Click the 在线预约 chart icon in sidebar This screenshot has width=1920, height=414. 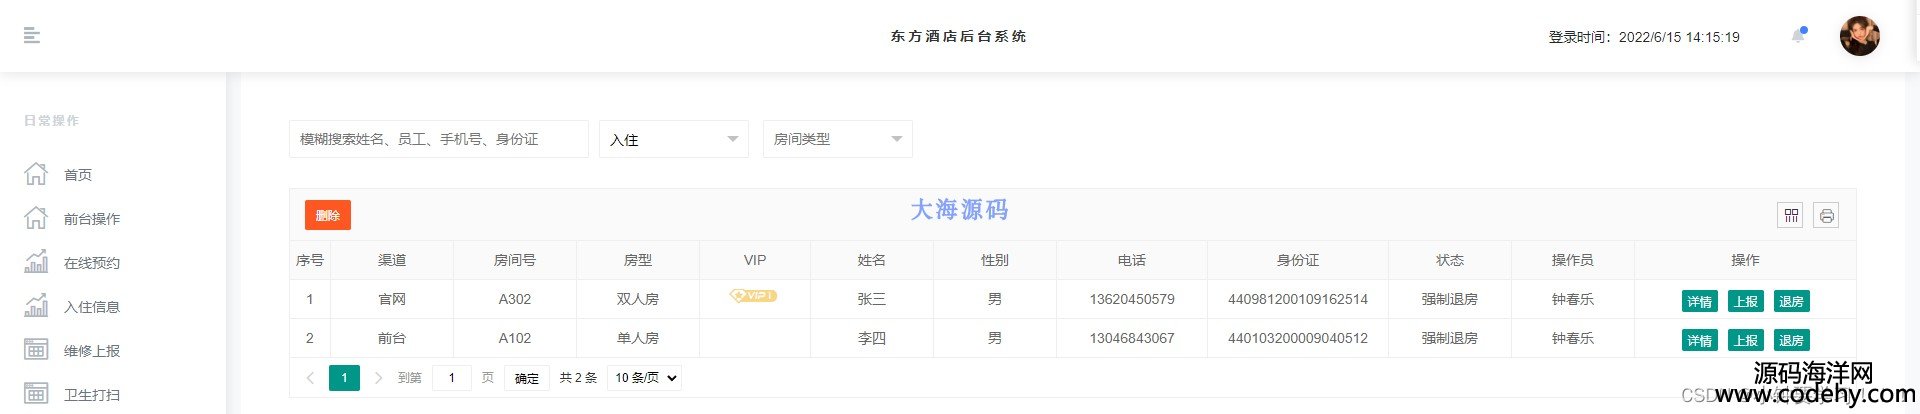[36, 262]
